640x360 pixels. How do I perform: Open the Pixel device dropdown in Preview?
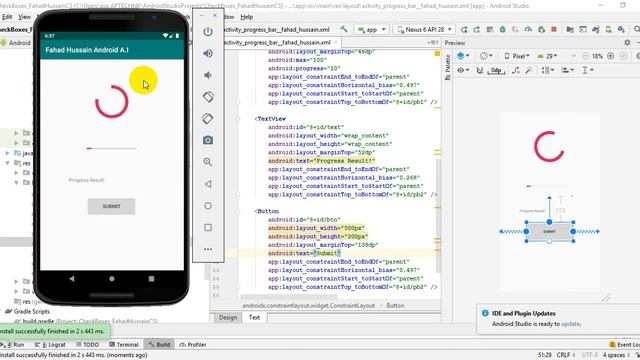click(517, 56)
